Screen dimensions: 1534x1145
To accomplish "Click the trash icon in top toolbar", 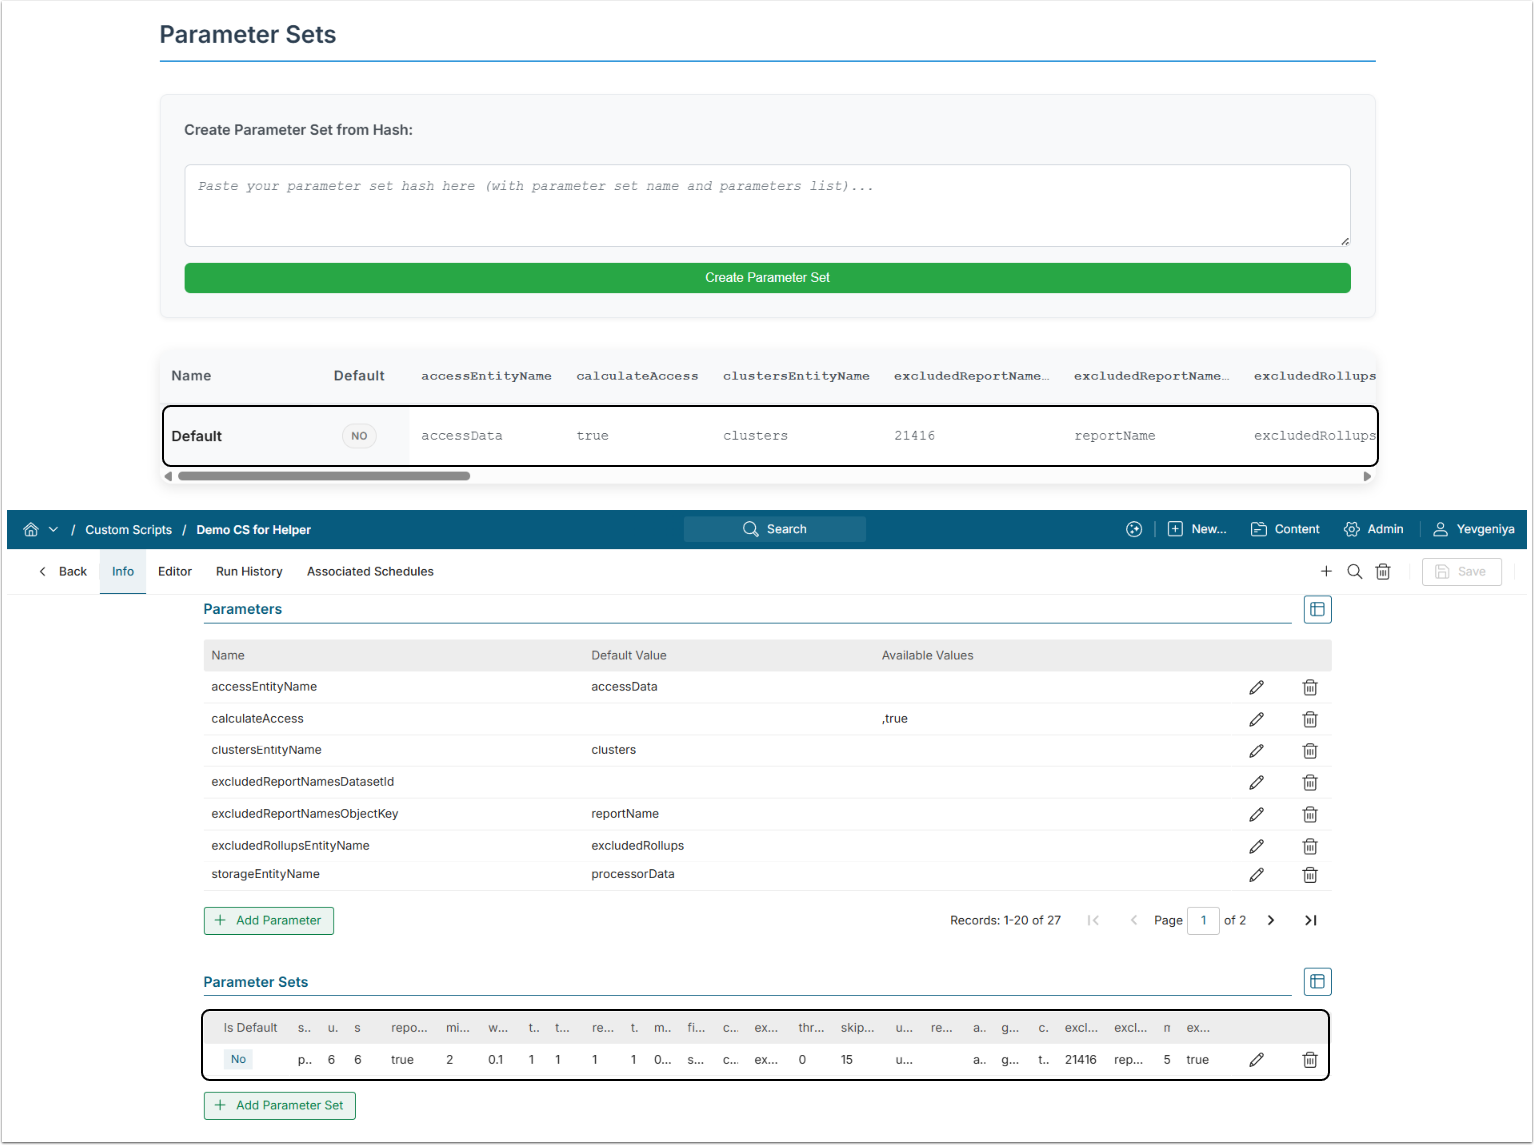I will pyautogui.click(x=1383, y=572).
